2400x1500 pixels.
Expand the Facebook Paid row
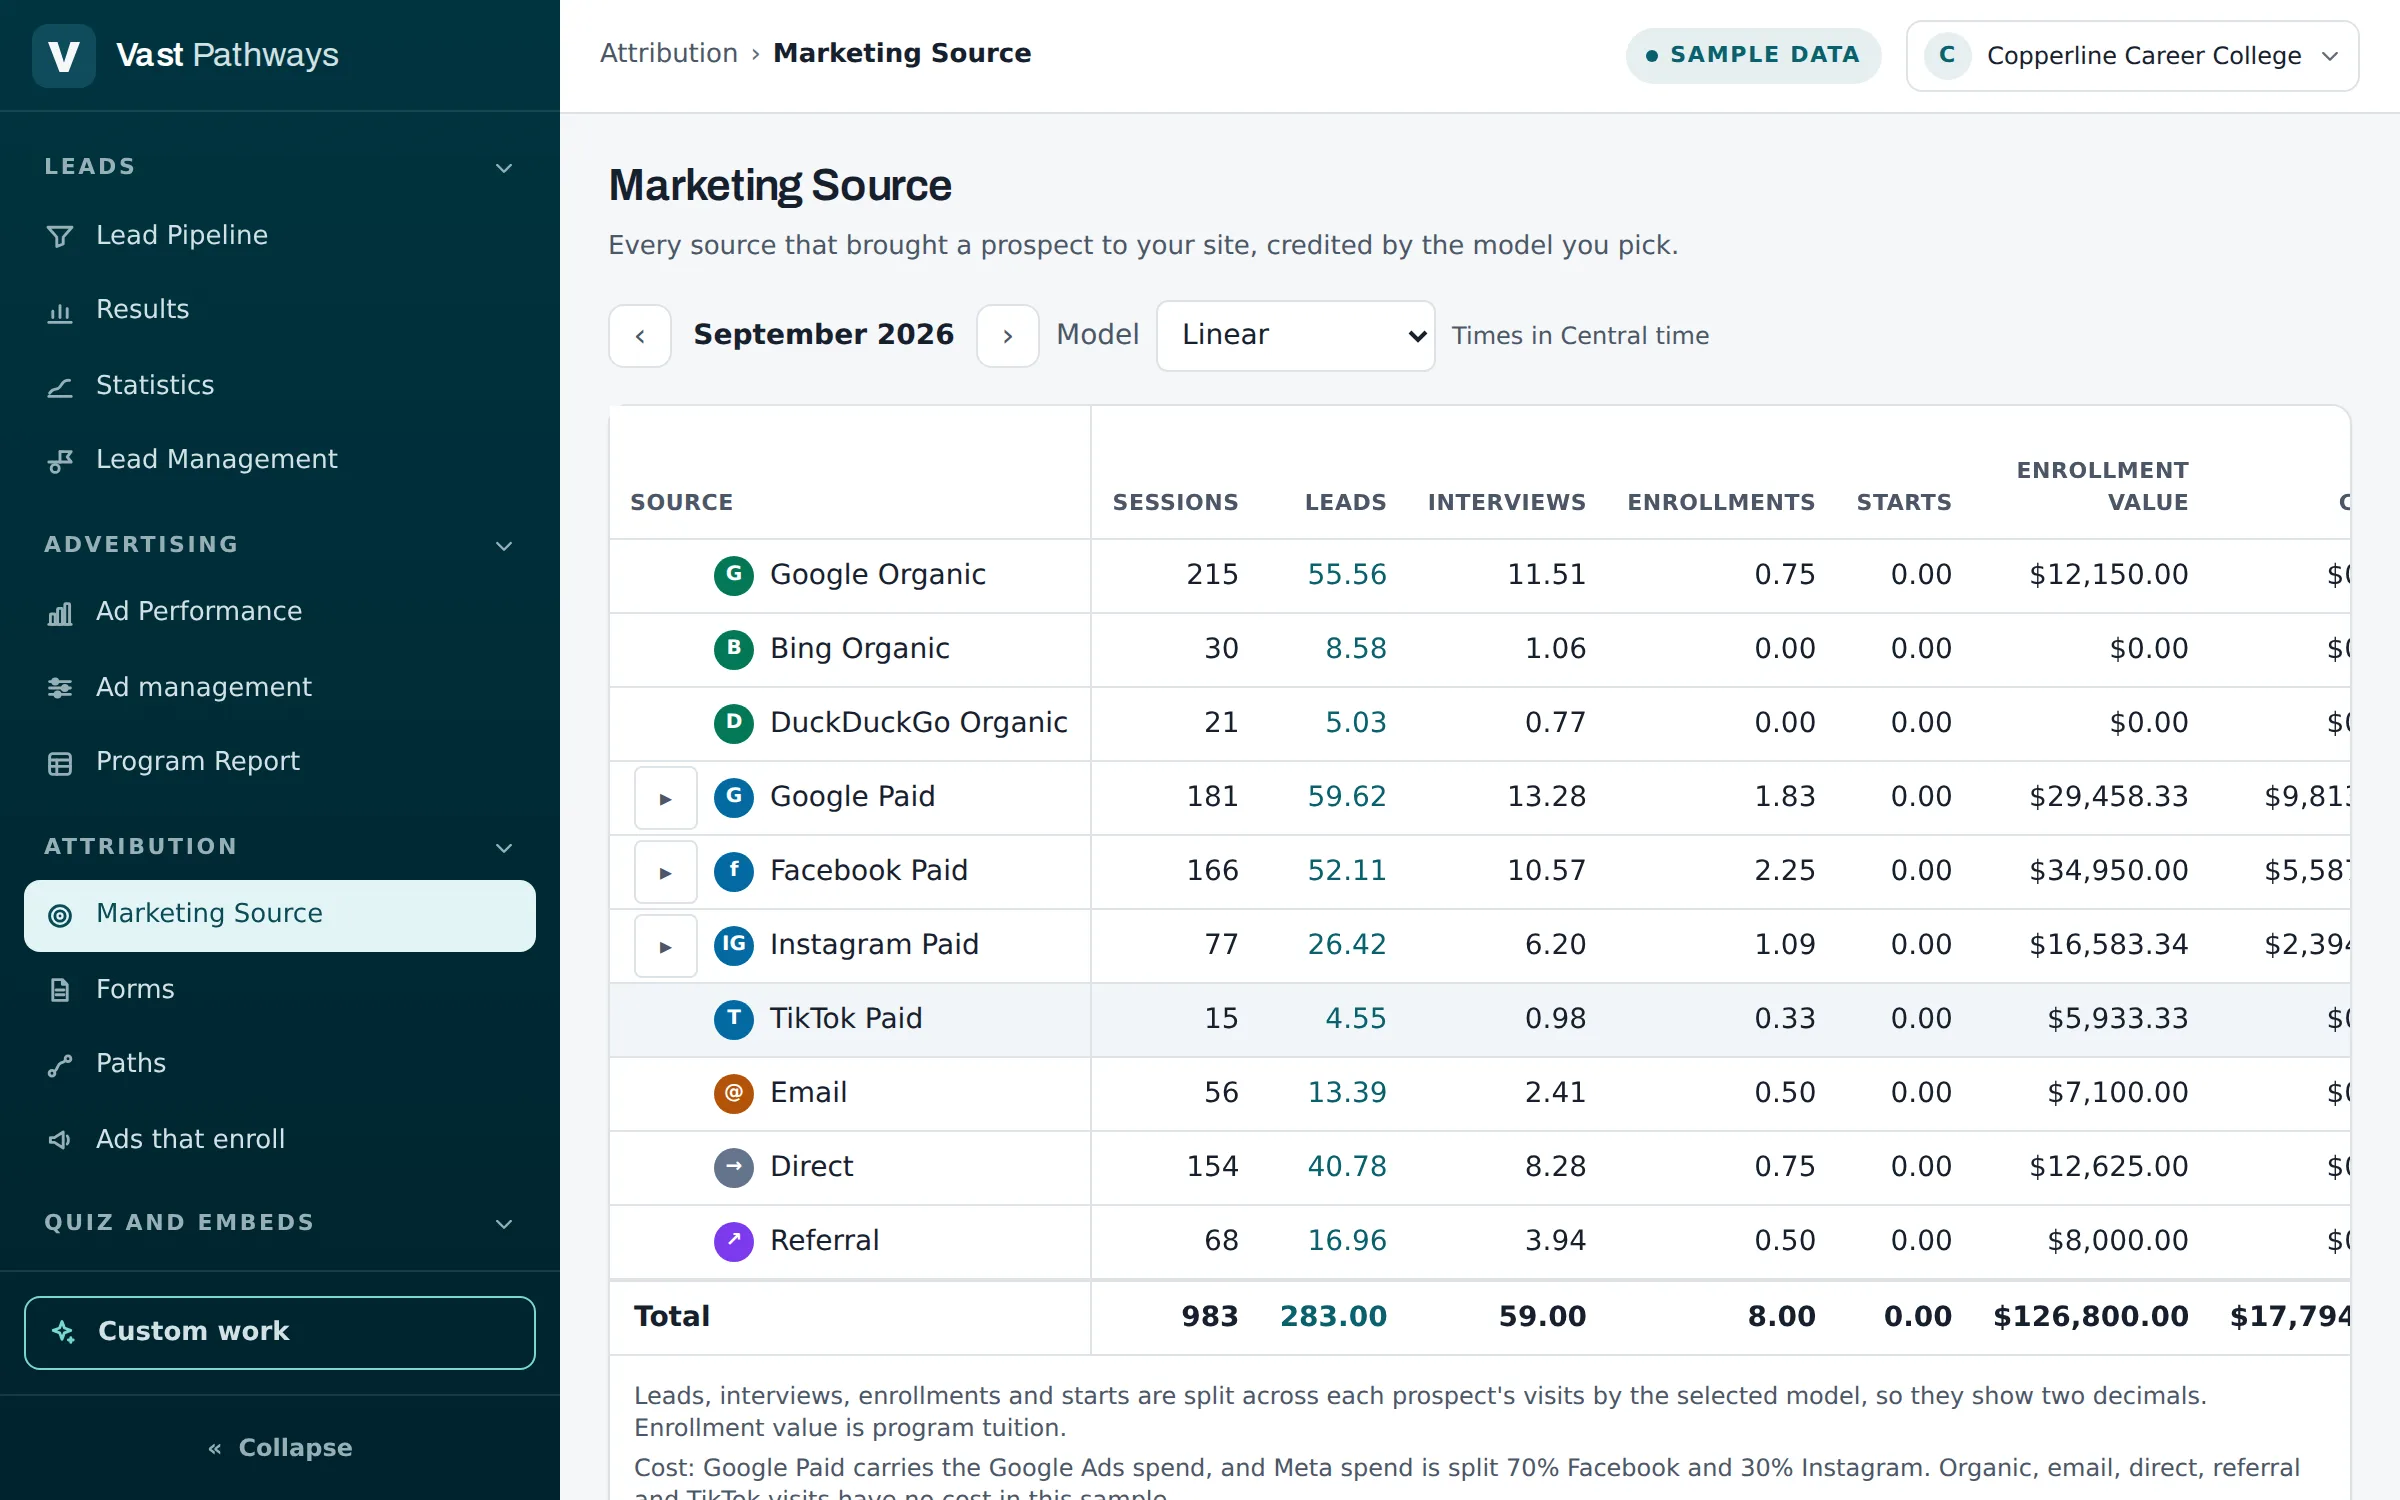666,872
